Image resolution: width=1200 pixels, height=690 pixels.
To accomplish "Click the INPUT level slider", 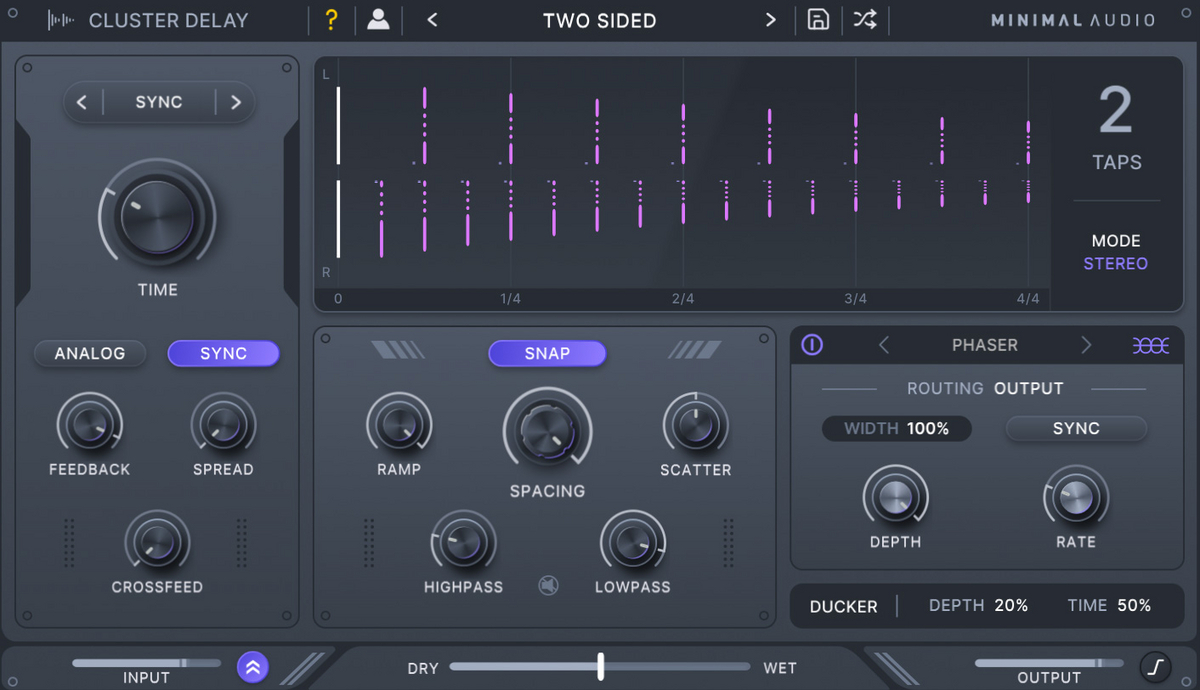I will [x=146, y=663].
